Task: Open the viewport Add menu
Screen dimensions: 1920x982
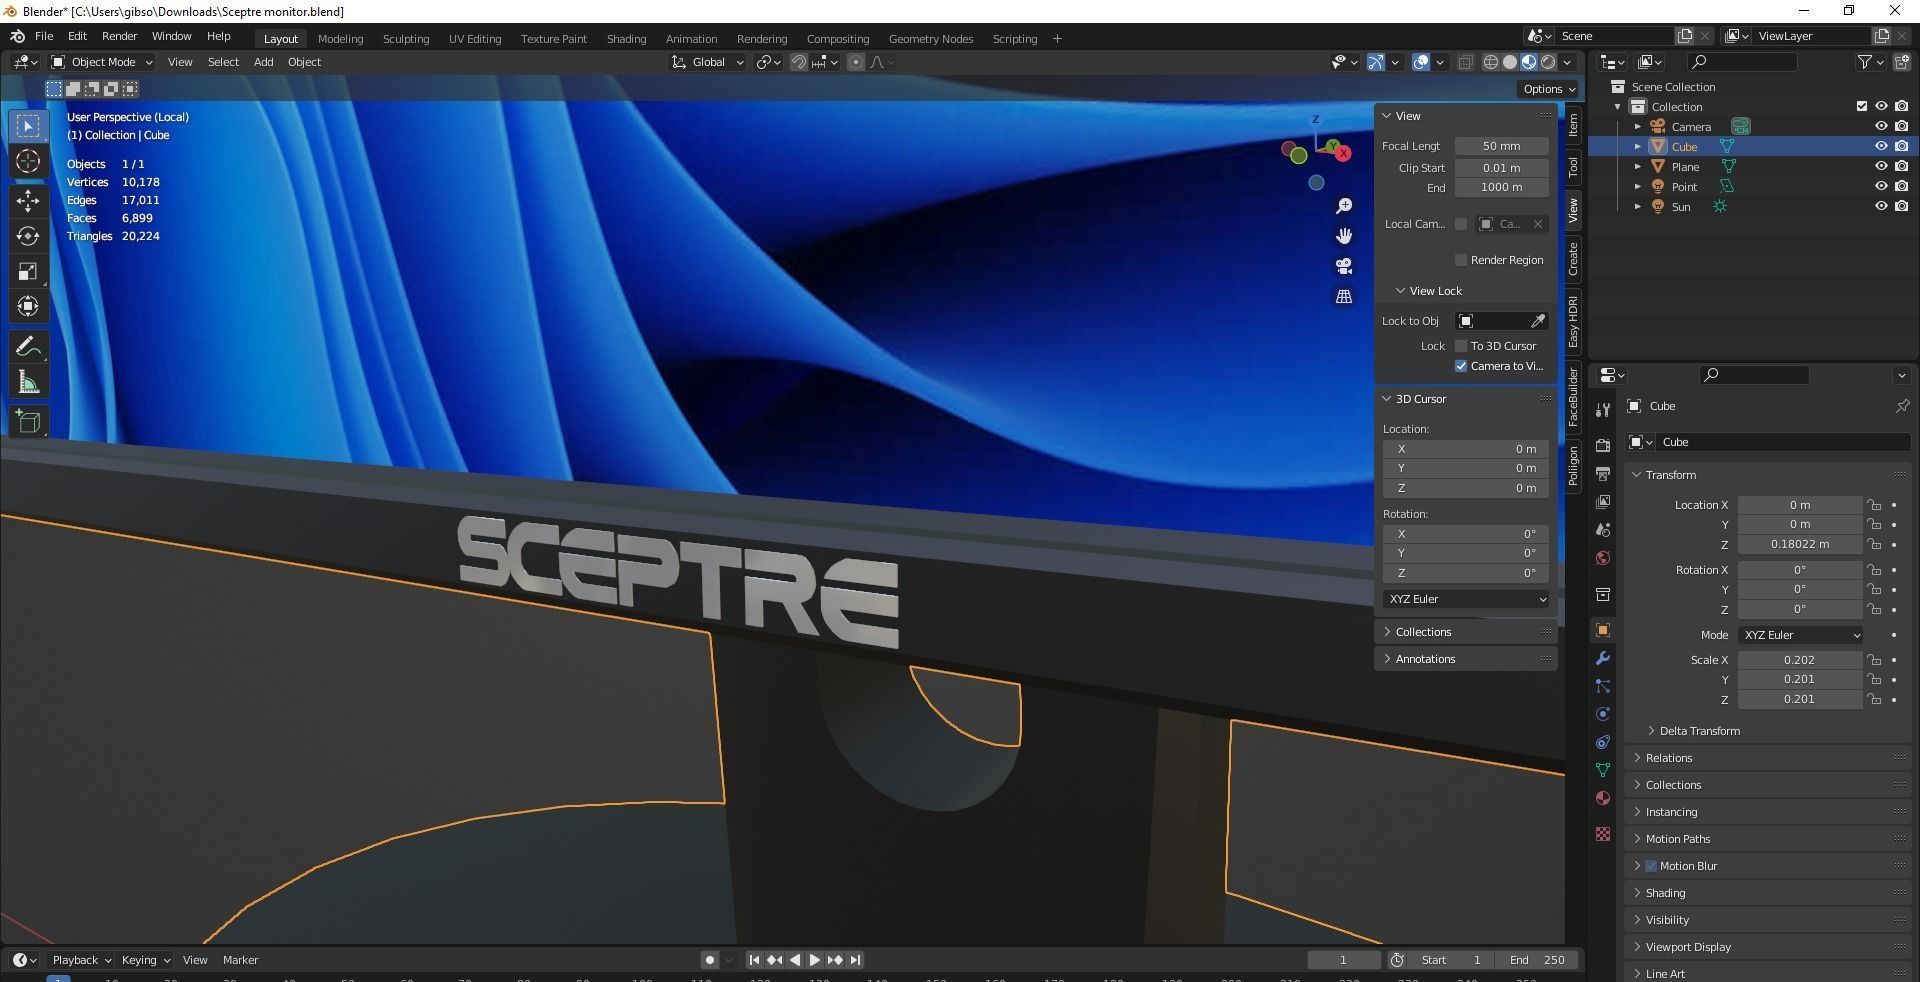Action: (263, 62)
